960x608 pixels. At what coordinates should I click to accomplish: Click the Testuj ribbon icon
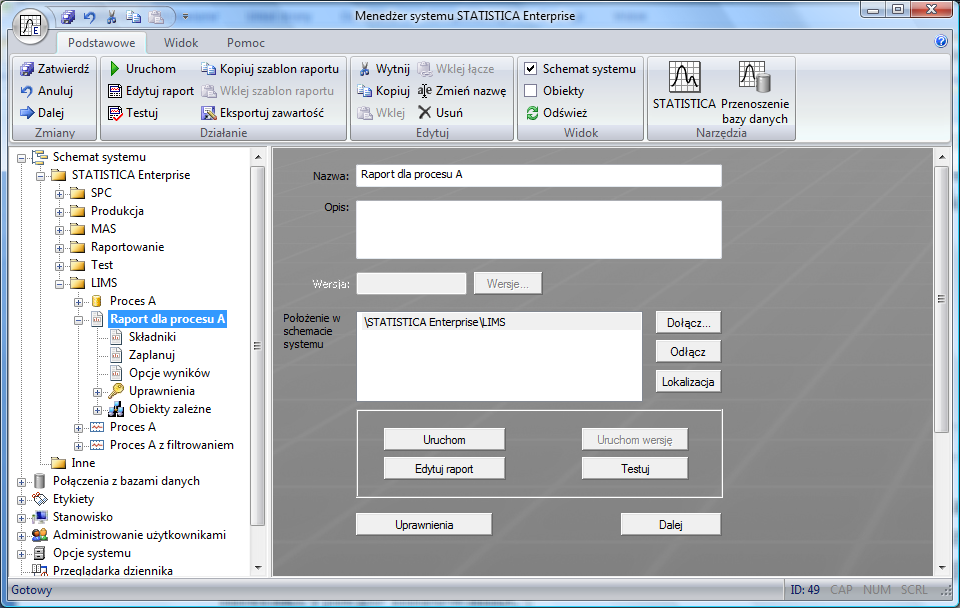pos(115,113)
